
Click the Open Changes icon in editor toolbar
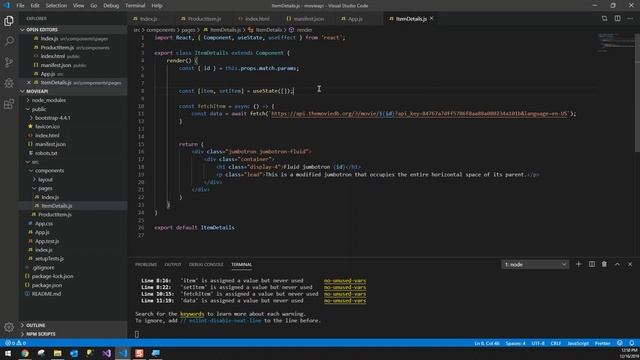[604, 18]
